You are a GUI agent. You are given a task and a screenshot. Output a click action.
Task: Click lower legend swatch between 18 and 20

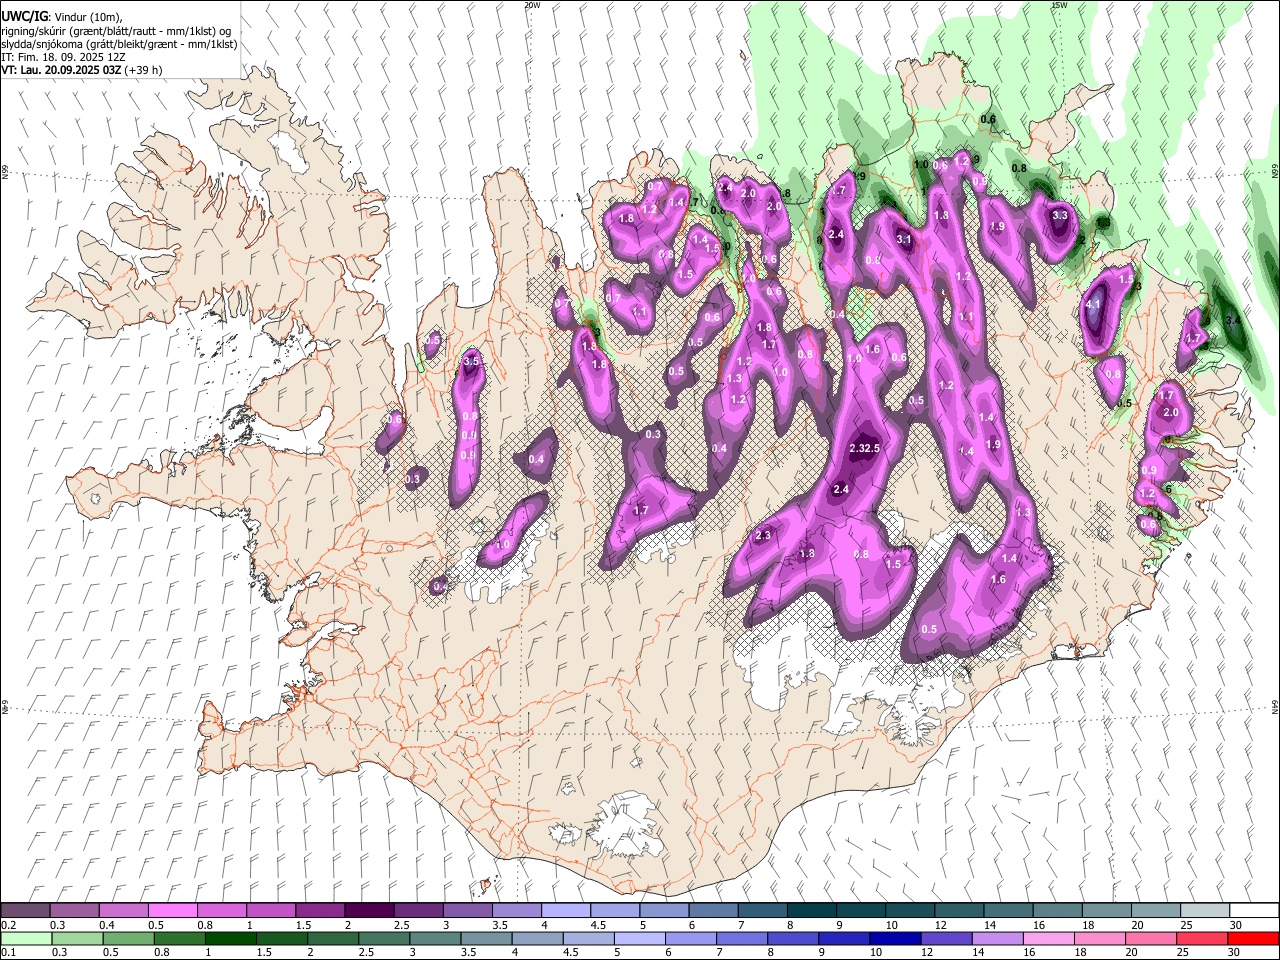click(1098, 938)
